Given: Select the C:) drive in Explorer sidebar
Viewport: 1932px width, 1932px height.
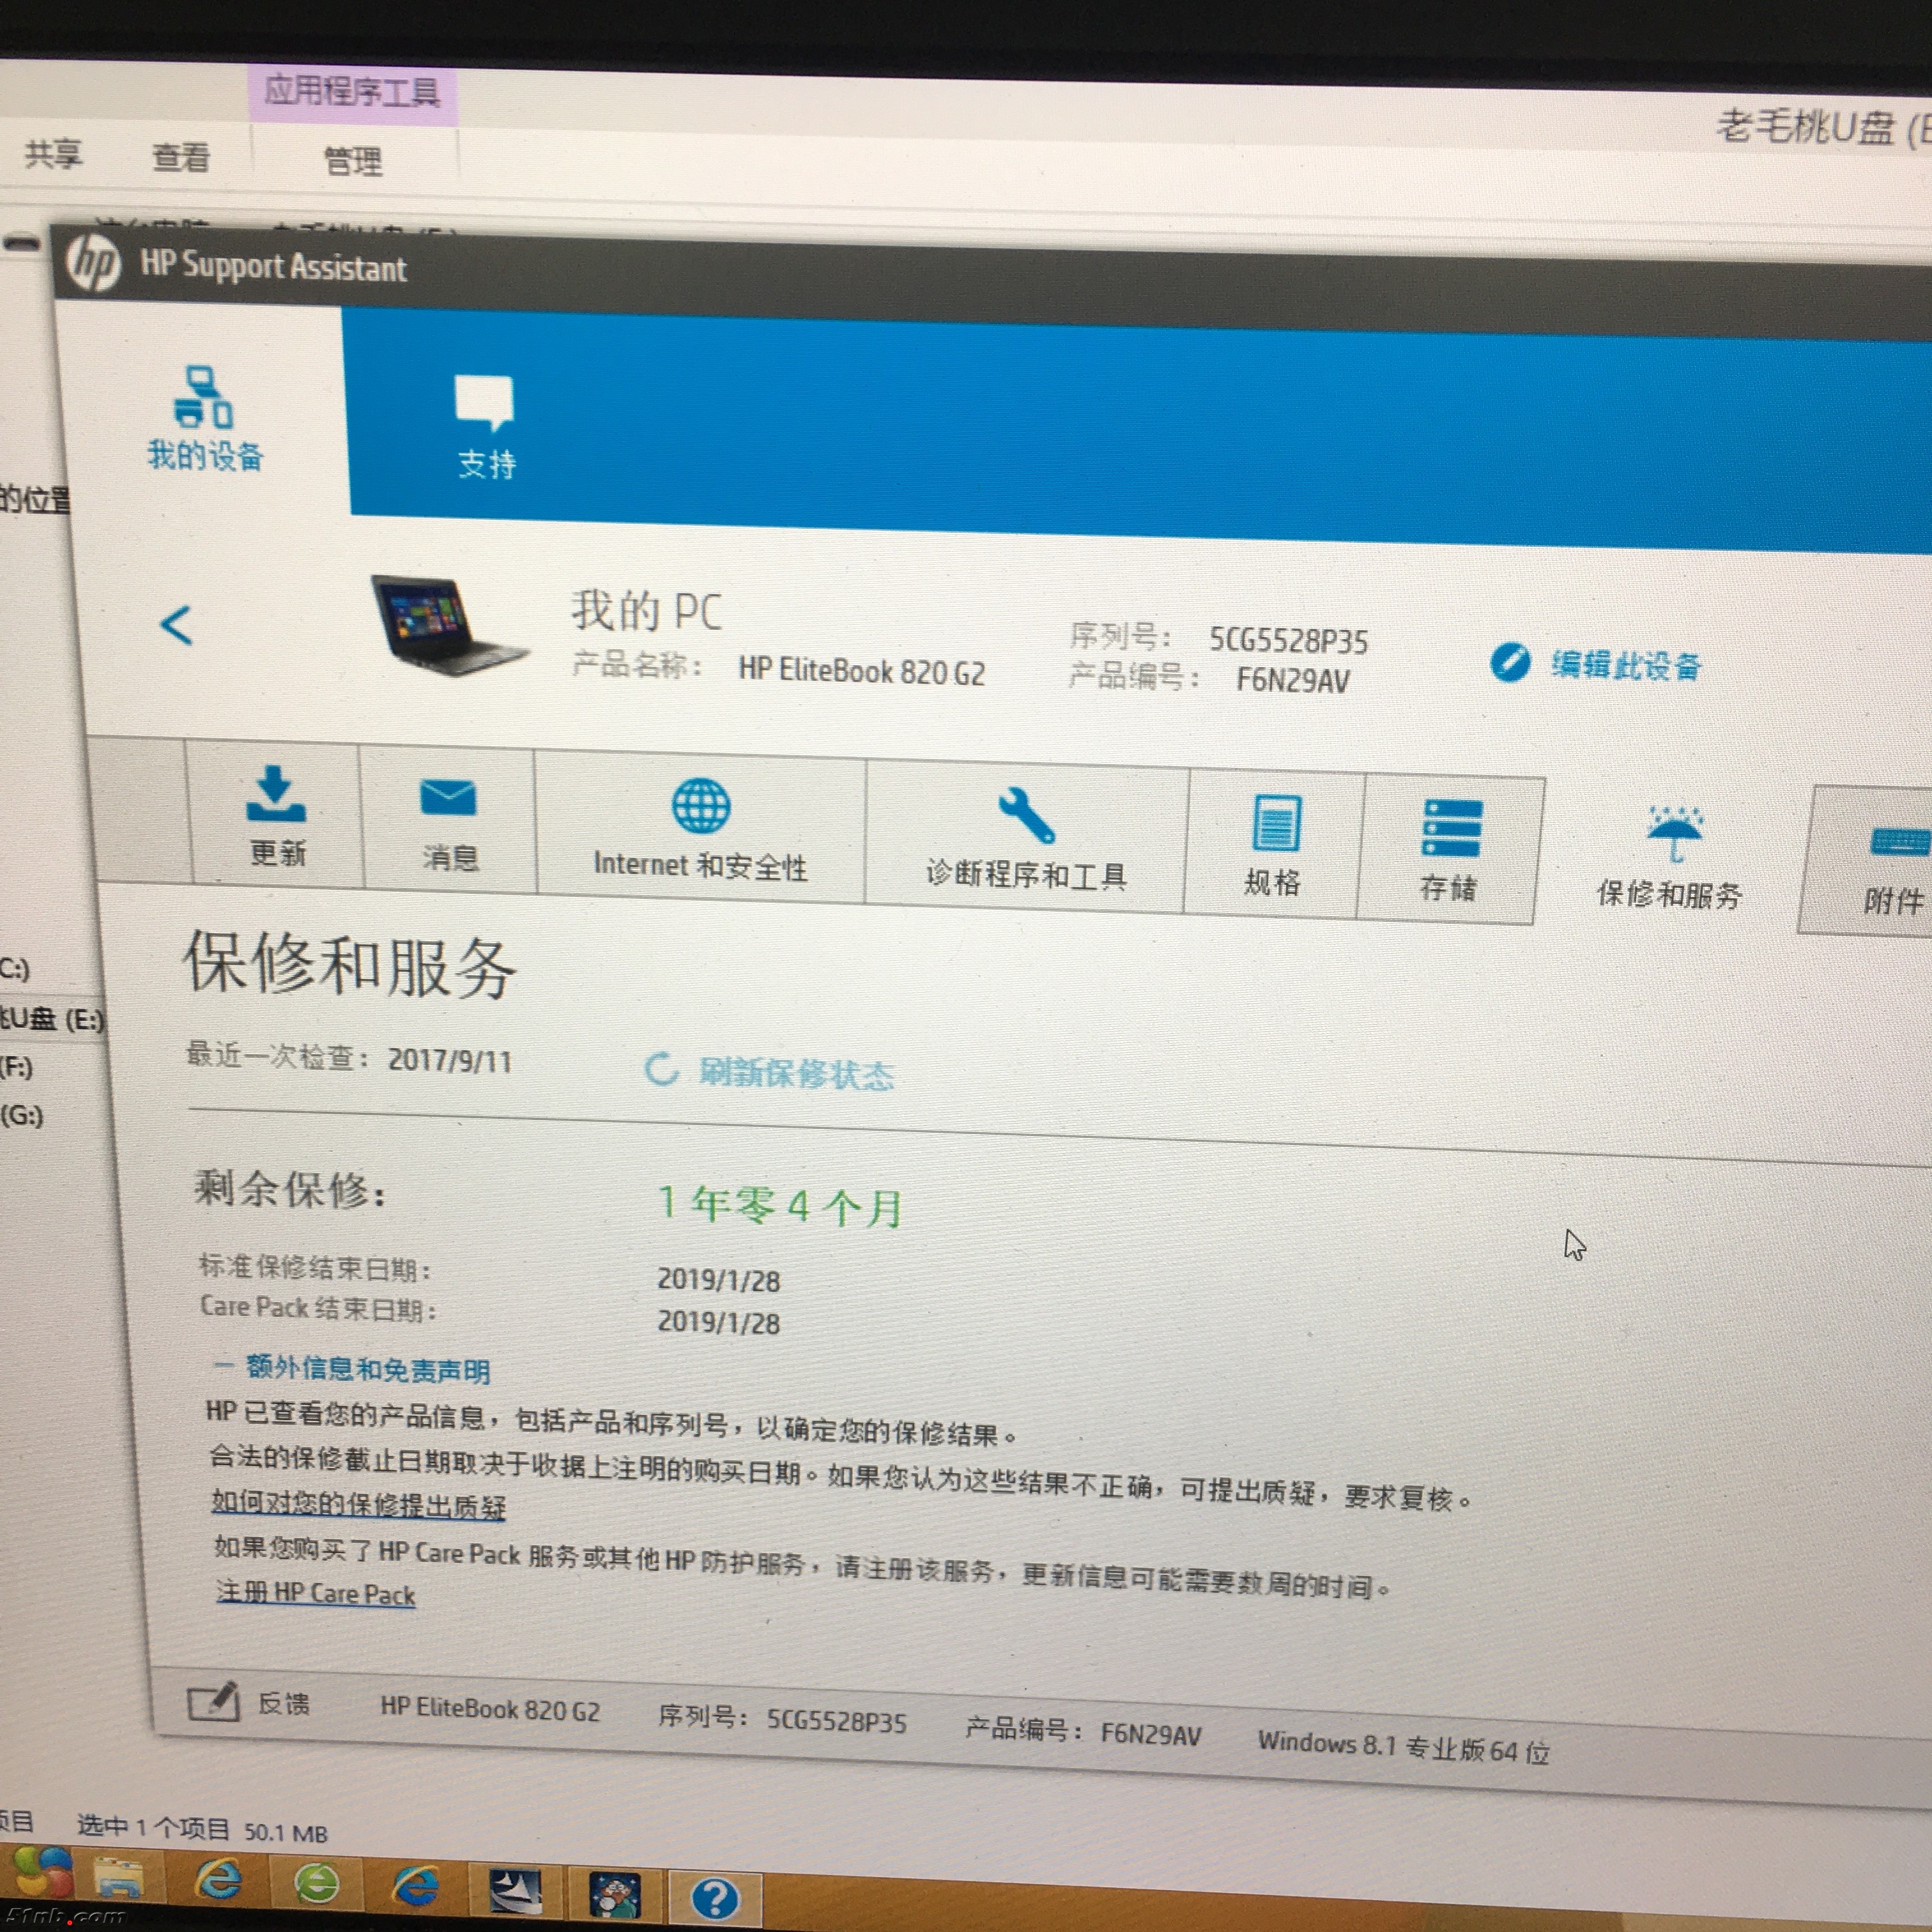Looking at the screenshot, I should tap(15, 969).
